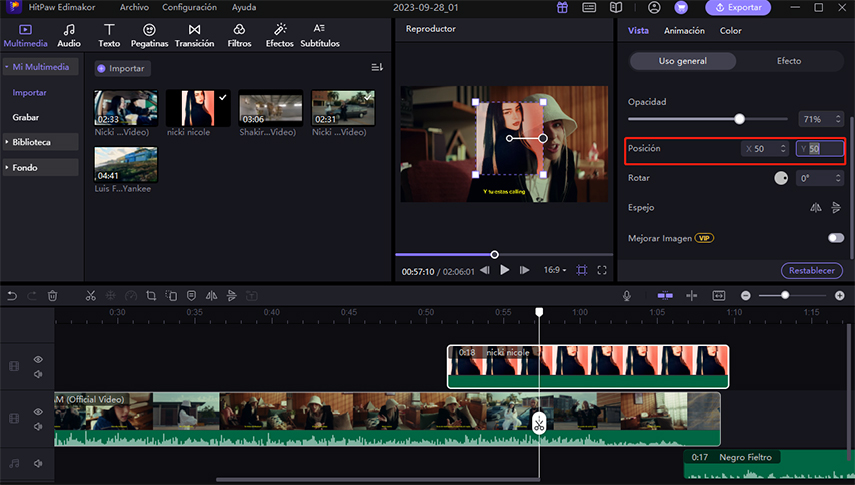Open the Ayuda menu

[x=244, y=7]
